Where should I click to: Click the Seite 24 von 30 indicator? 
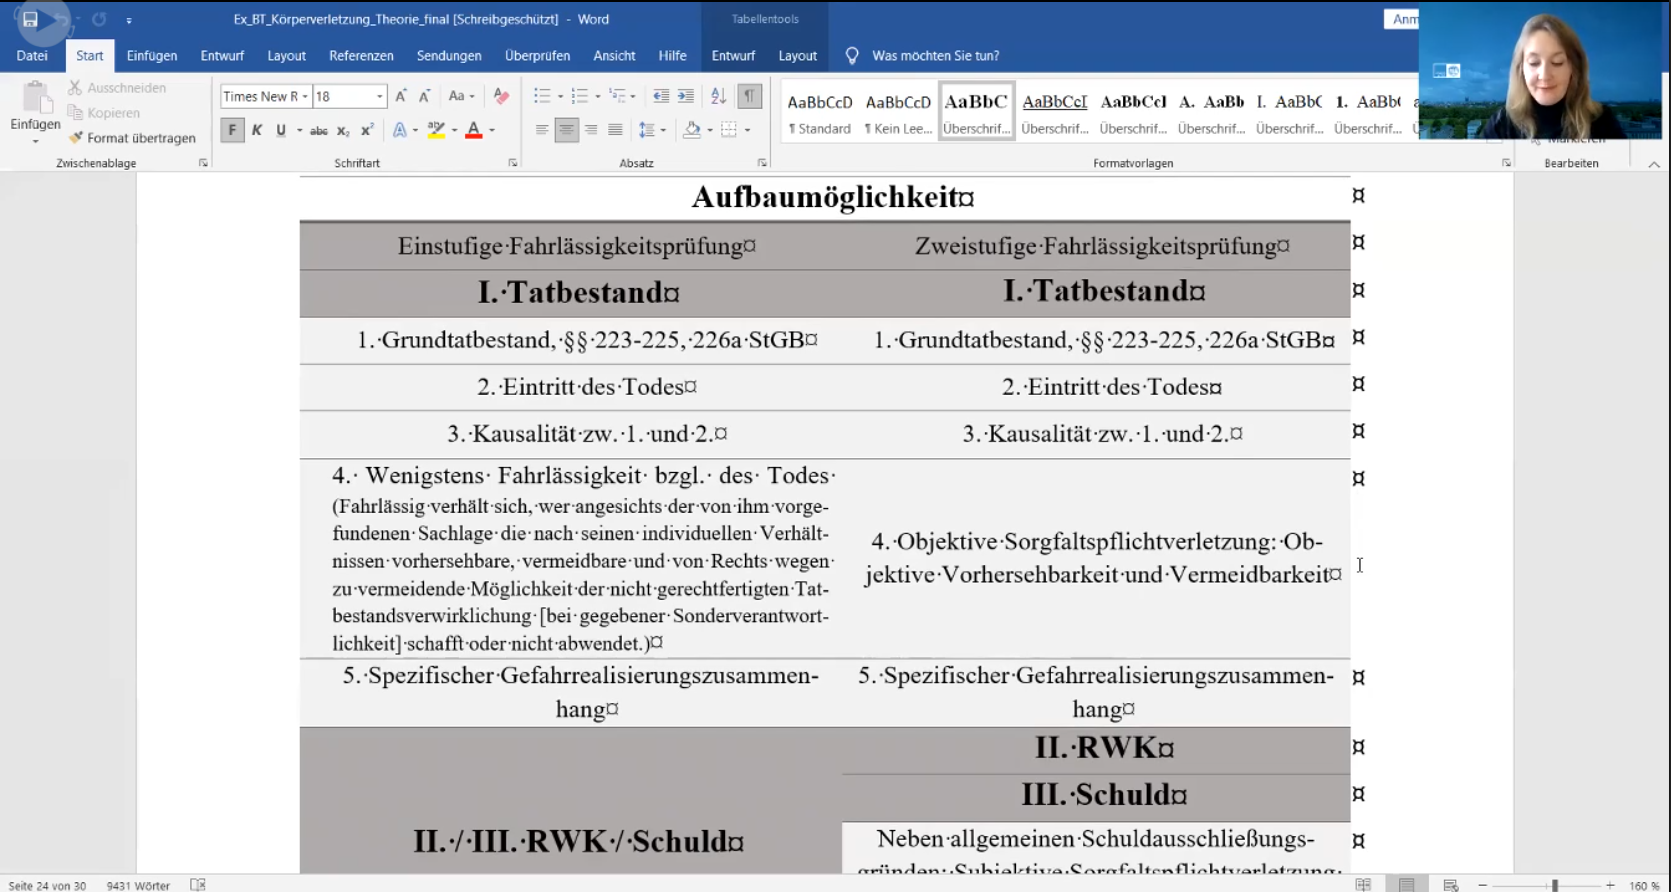point(47,885)
